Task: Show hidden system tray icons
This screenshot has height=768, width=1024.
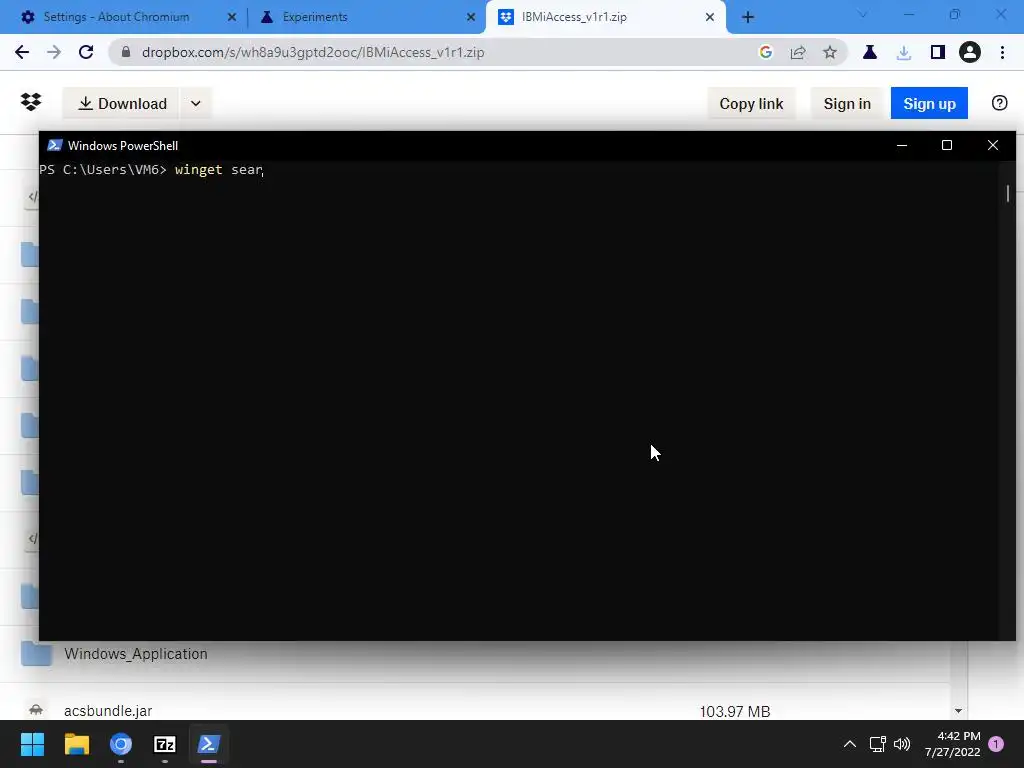Action: coord(850,744)
